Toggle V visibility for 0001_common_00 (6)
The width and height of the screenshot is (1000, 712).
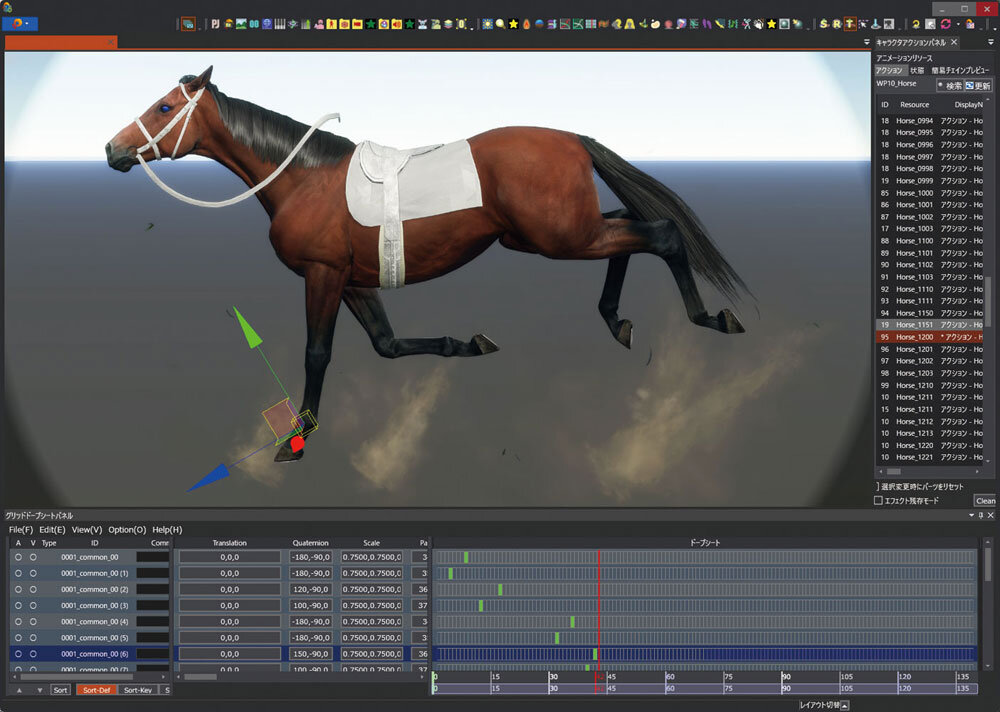33,653
